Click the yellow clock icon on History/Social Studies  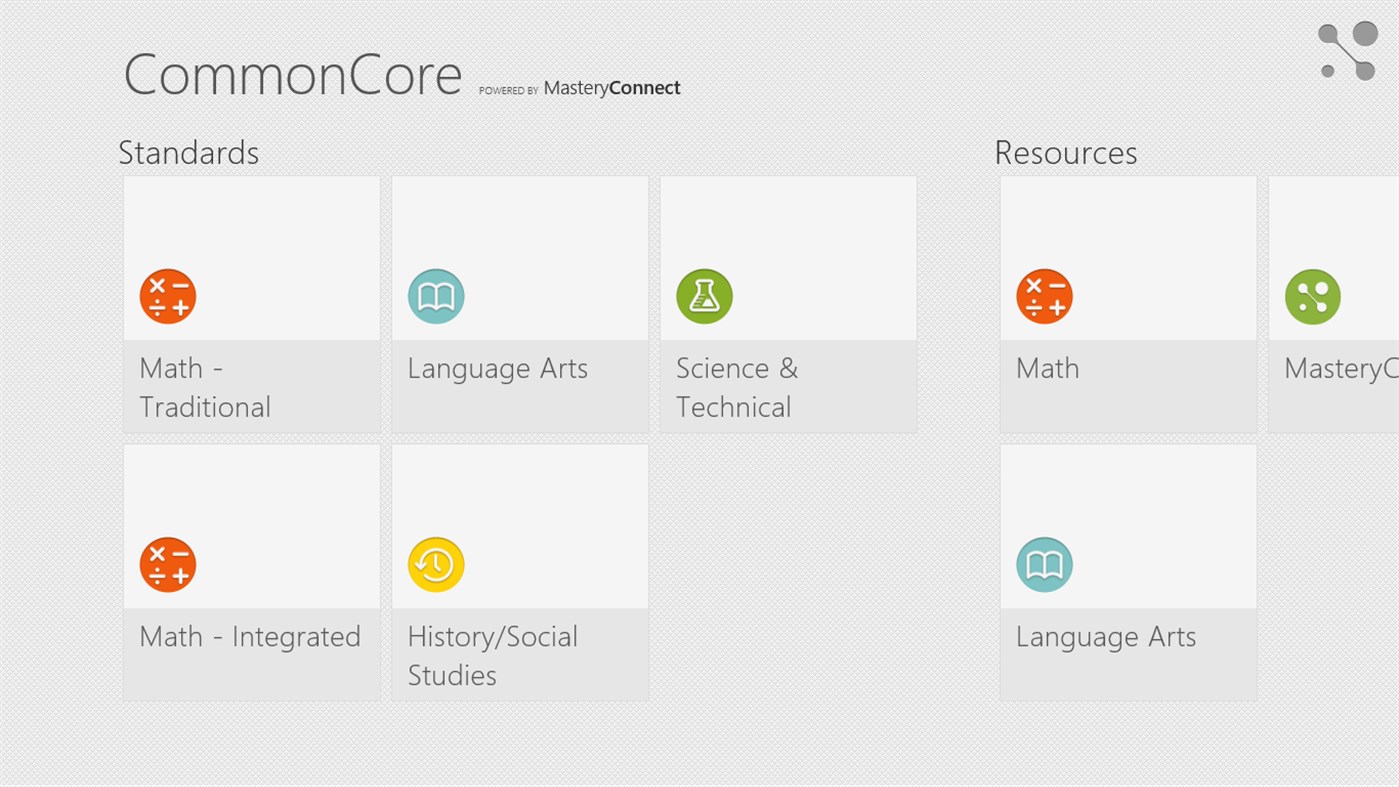pos(436,563)
